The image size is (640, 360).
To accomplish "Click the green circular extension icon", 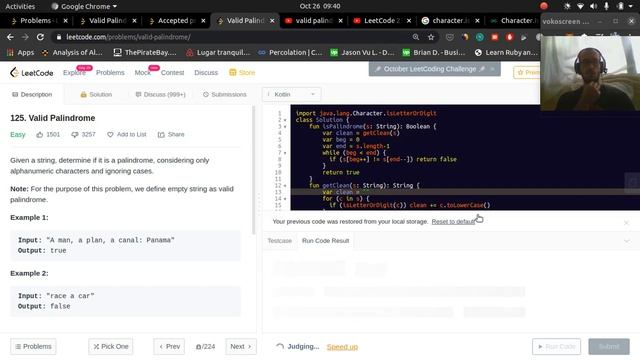I will (x=480, y=37).
